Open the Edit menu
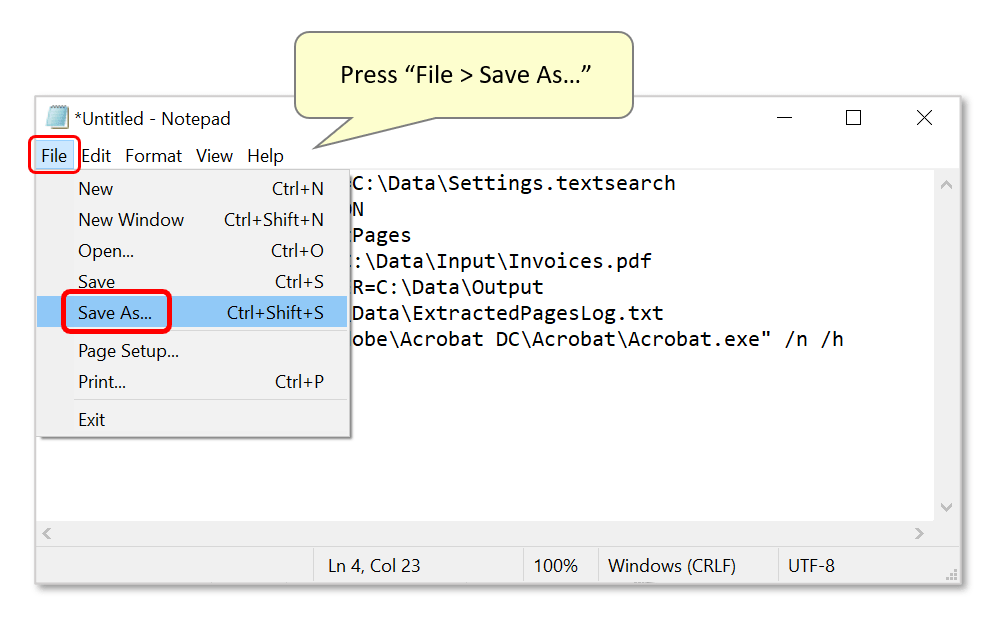 coord(96,155)
